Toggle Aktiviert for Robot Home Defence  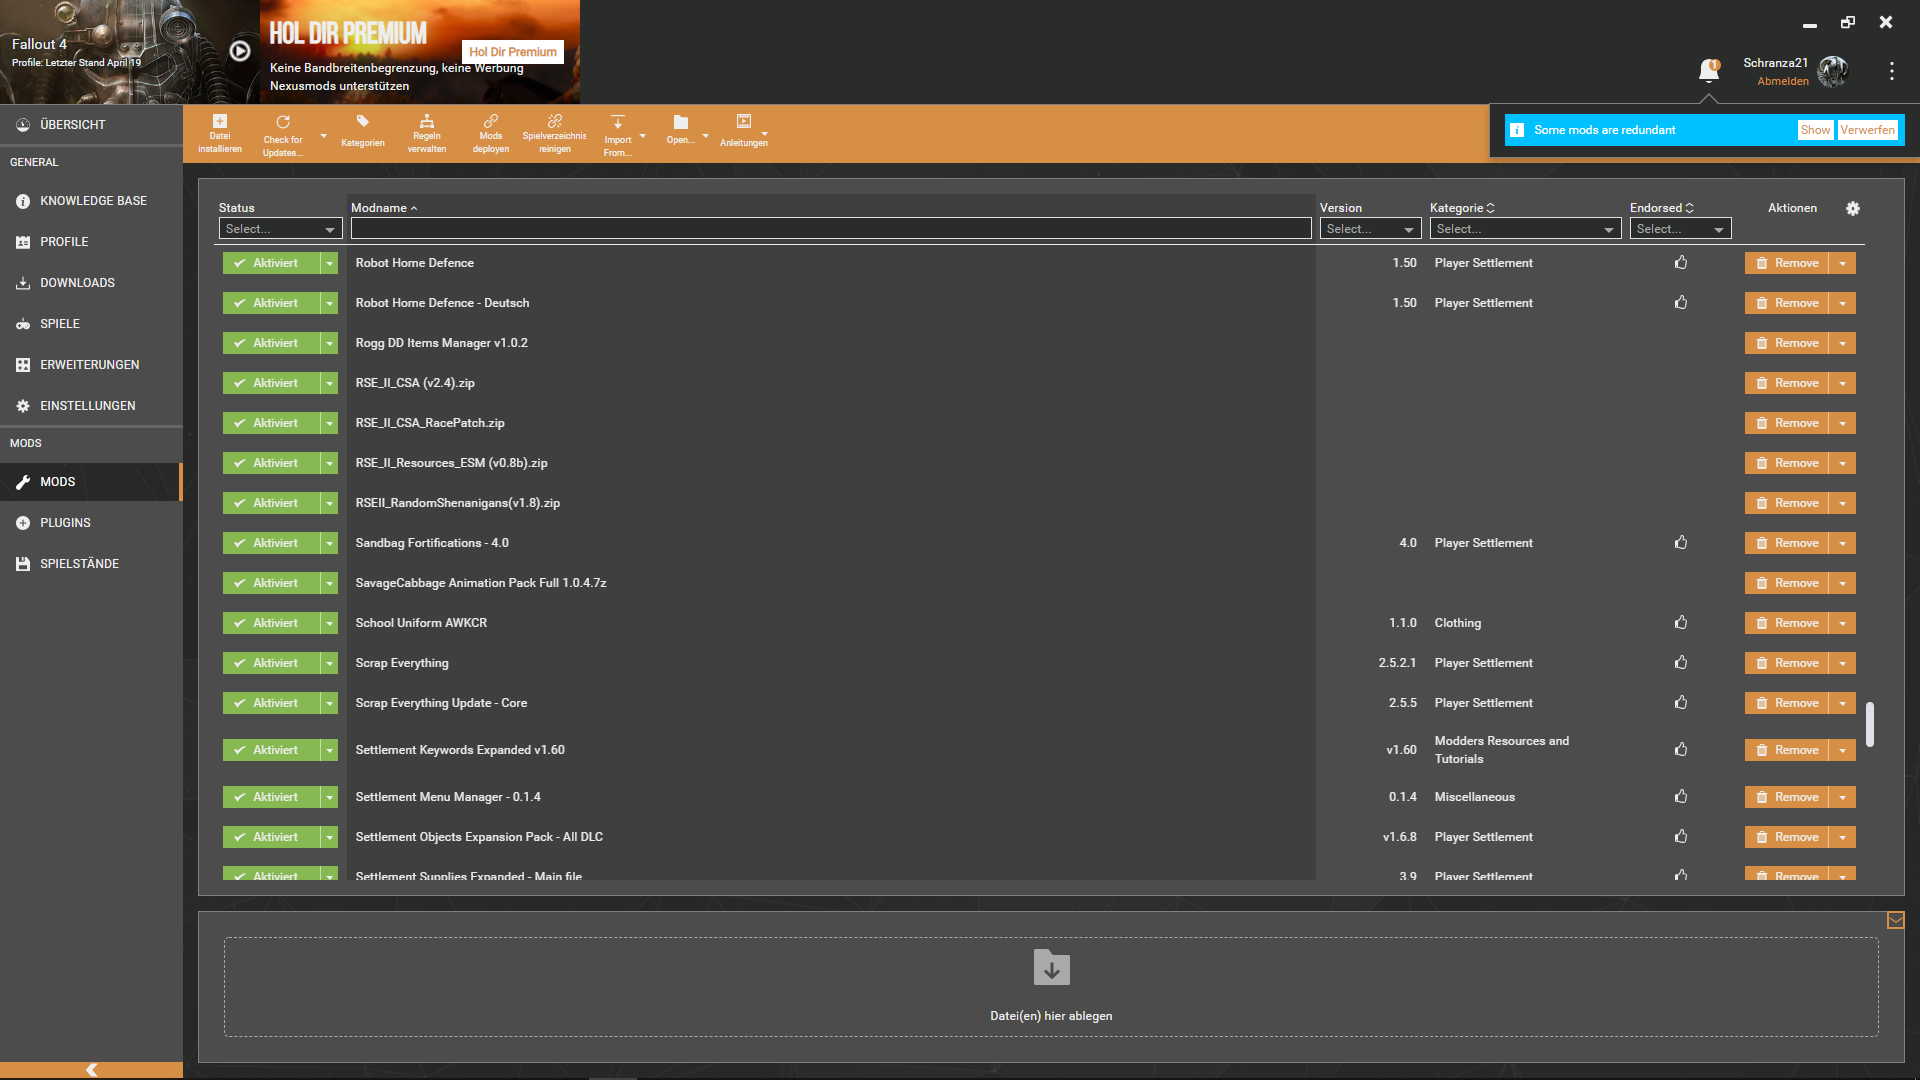pyautogui.click(x=271, y=263)
